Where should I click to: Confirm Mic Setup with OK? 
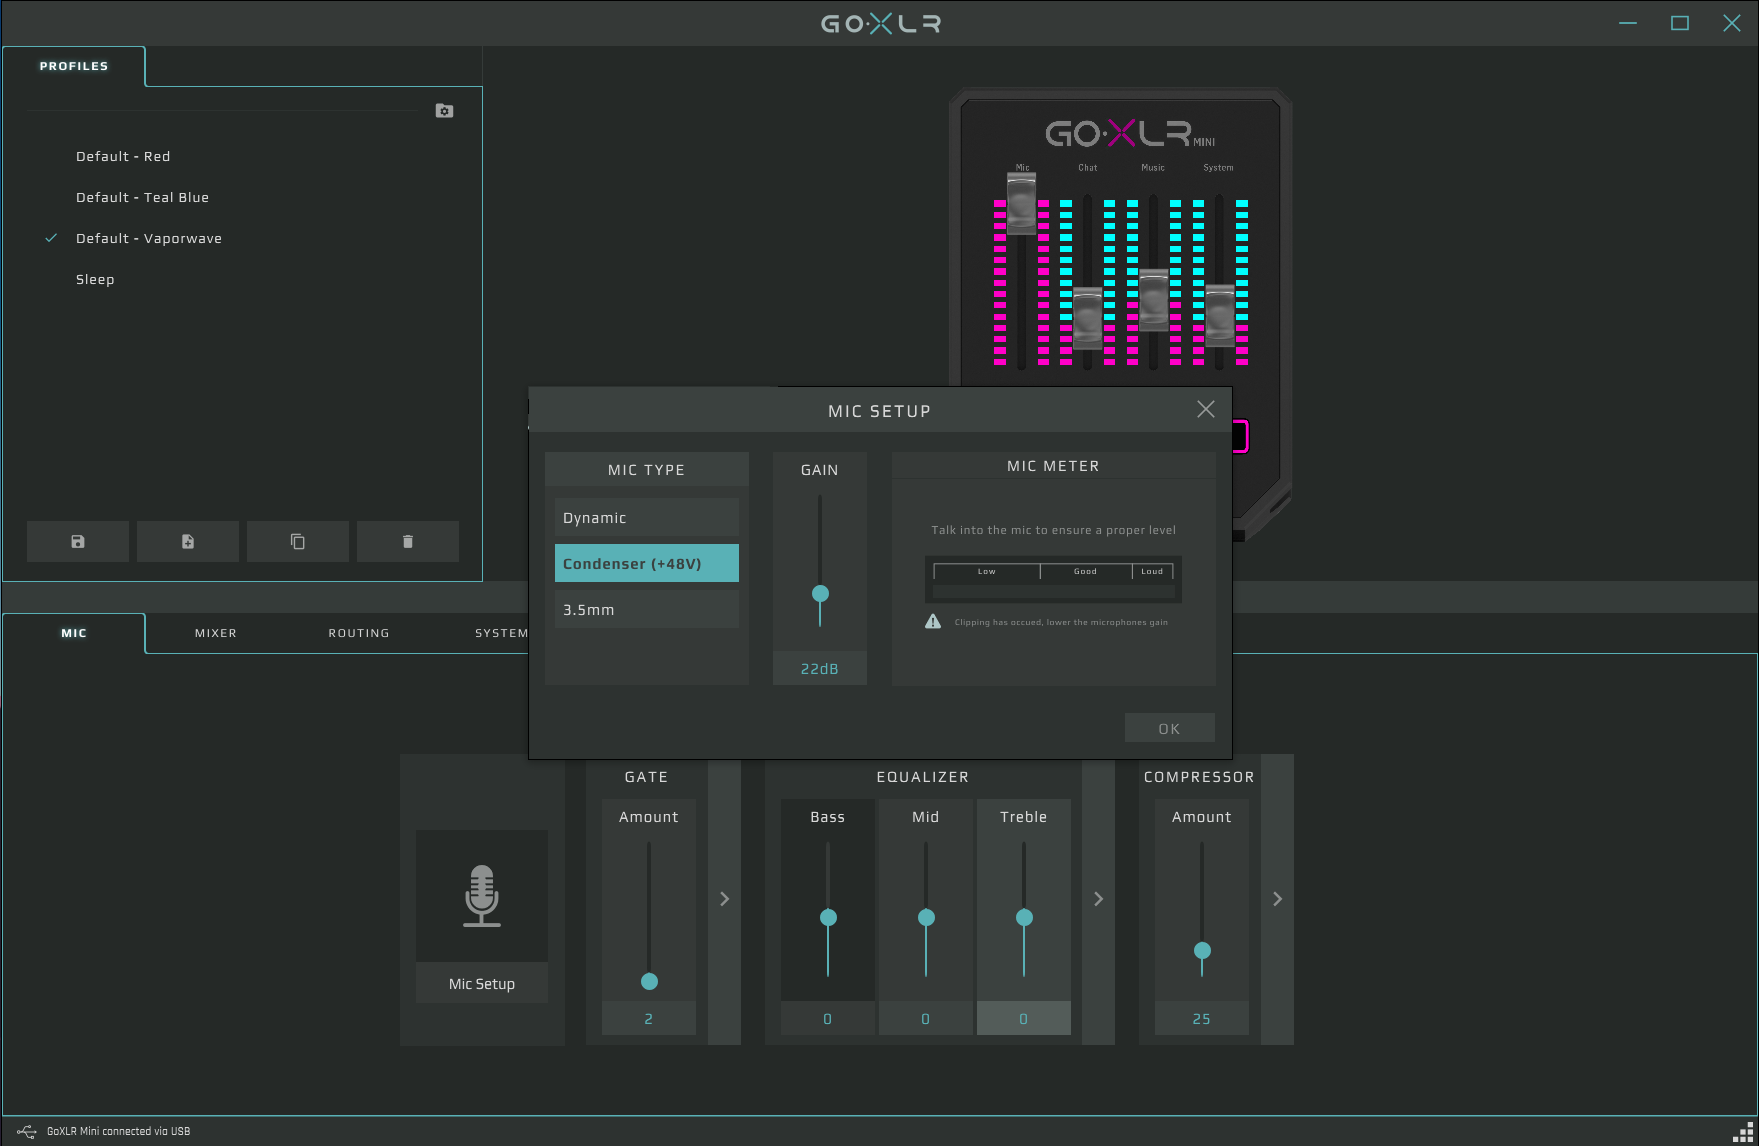pyautogui.click(x=1170, y=728)
